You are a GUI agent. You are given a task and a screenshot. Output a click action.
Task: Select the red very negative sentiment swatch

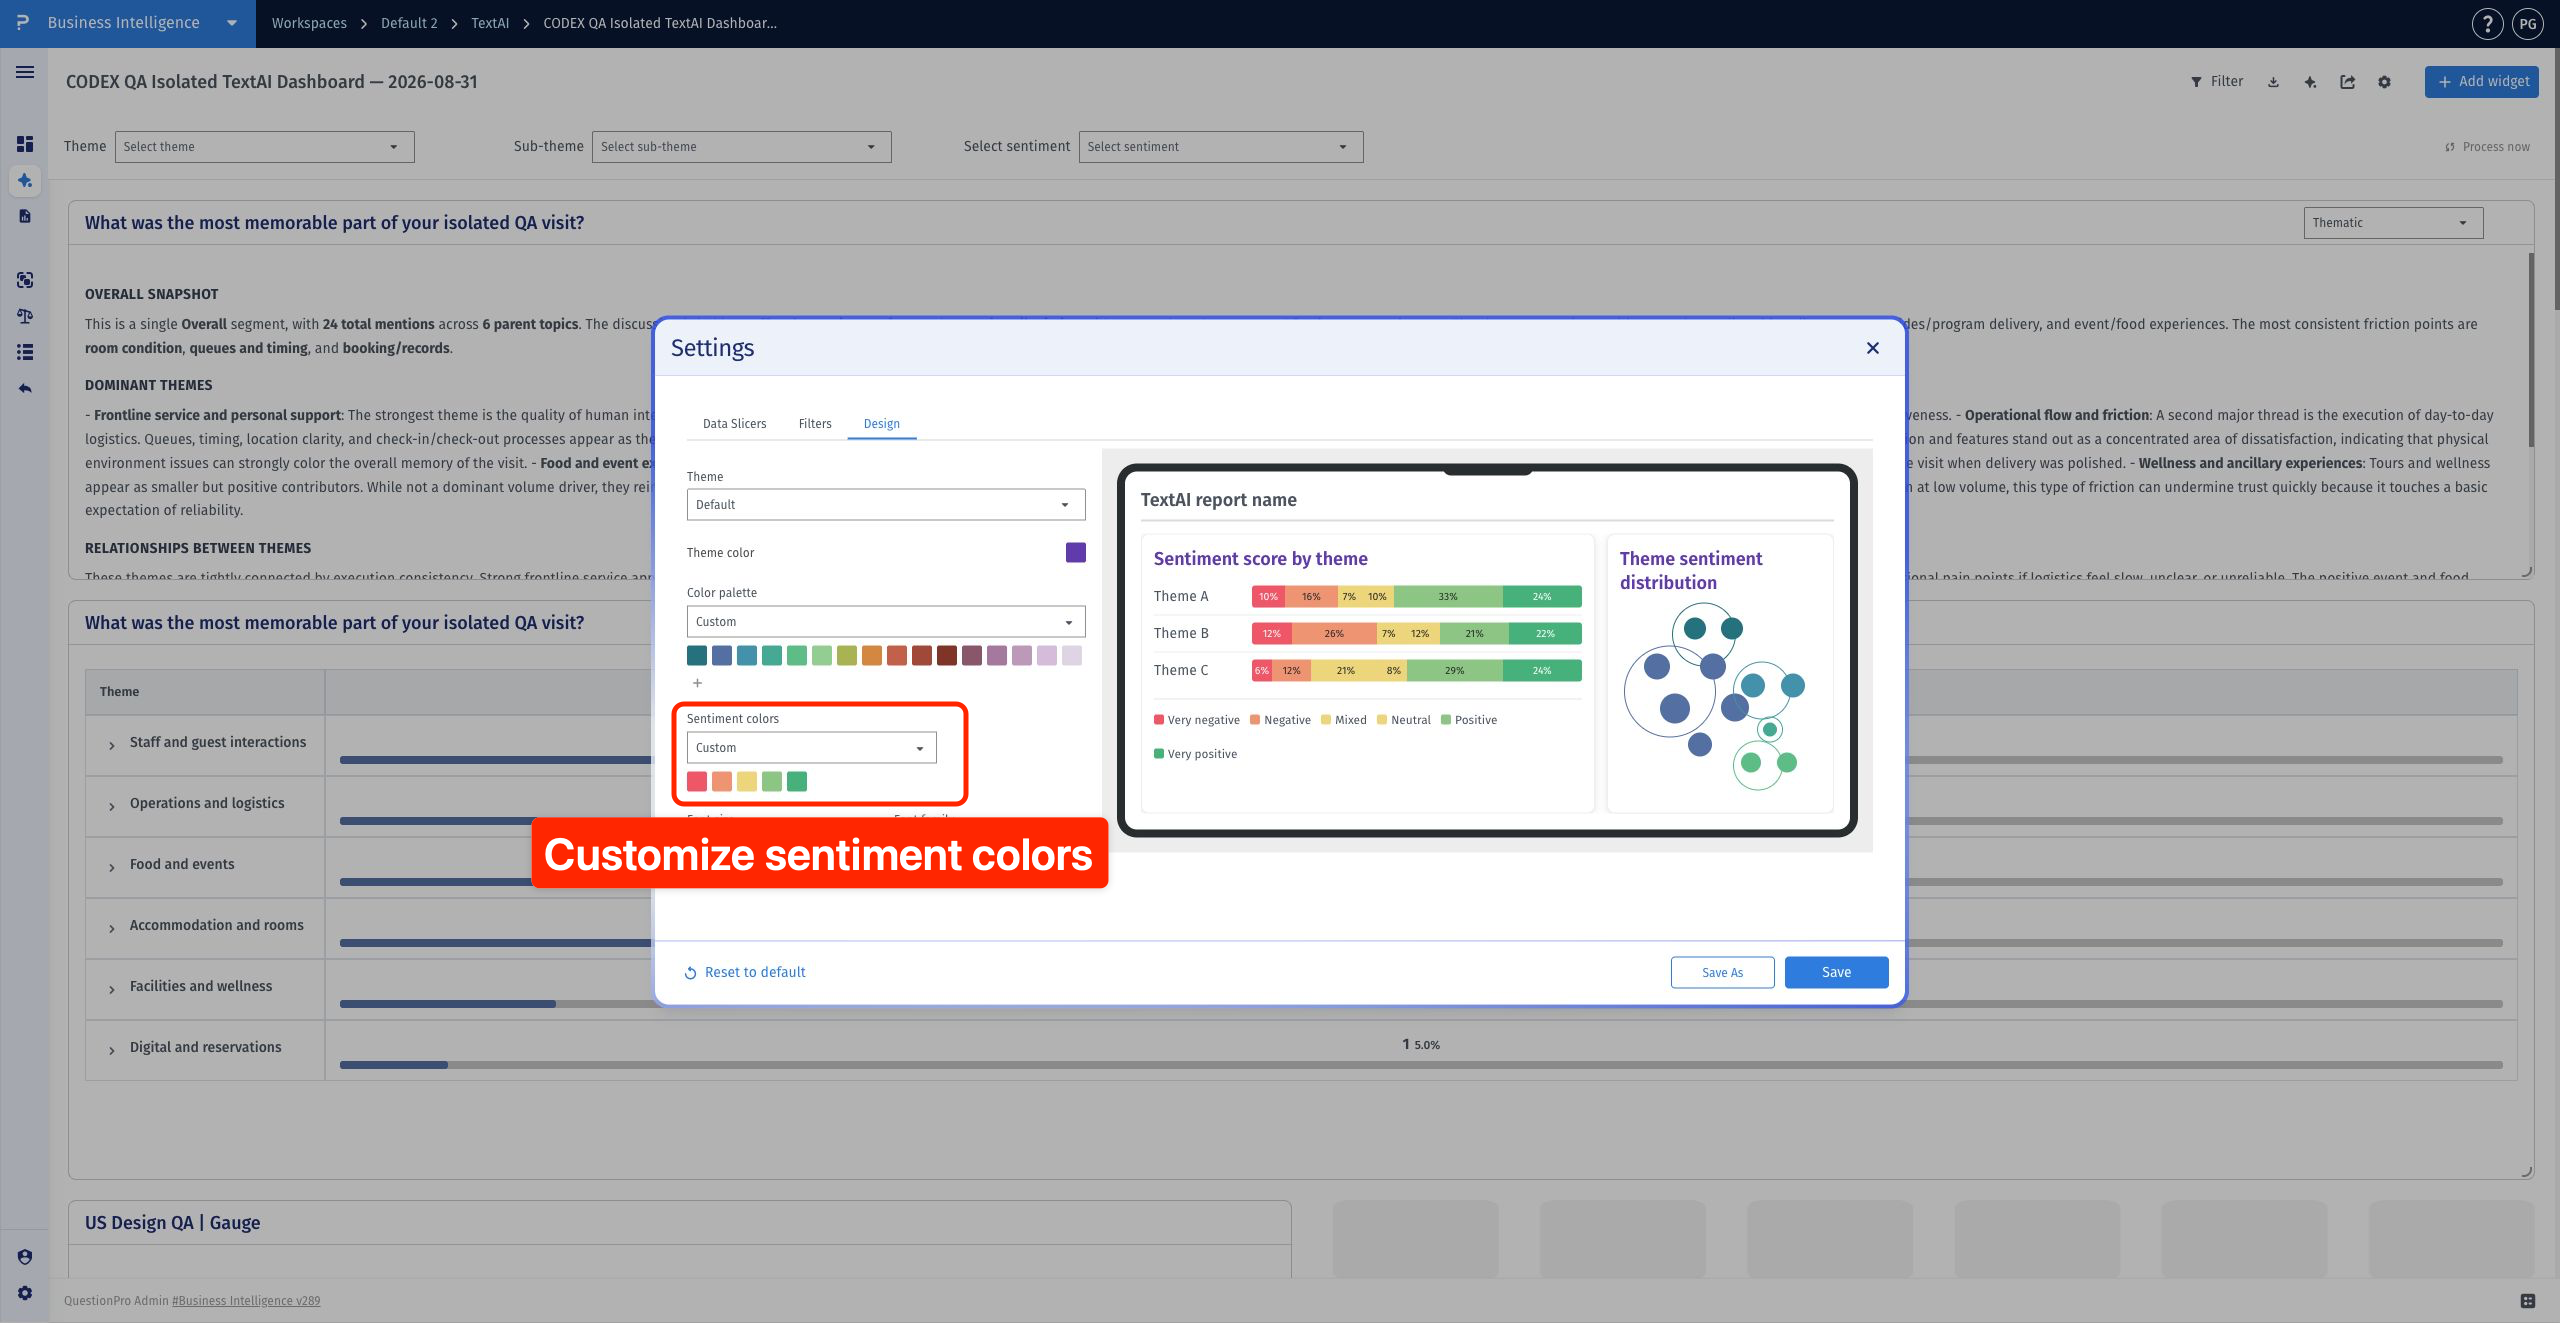(697, 782)
